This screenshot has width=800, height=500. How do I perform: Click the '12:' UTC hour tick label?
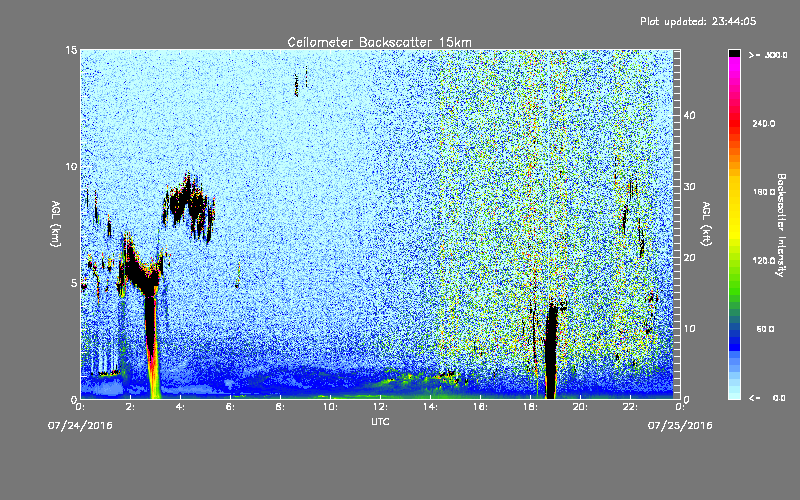(380, 407)
